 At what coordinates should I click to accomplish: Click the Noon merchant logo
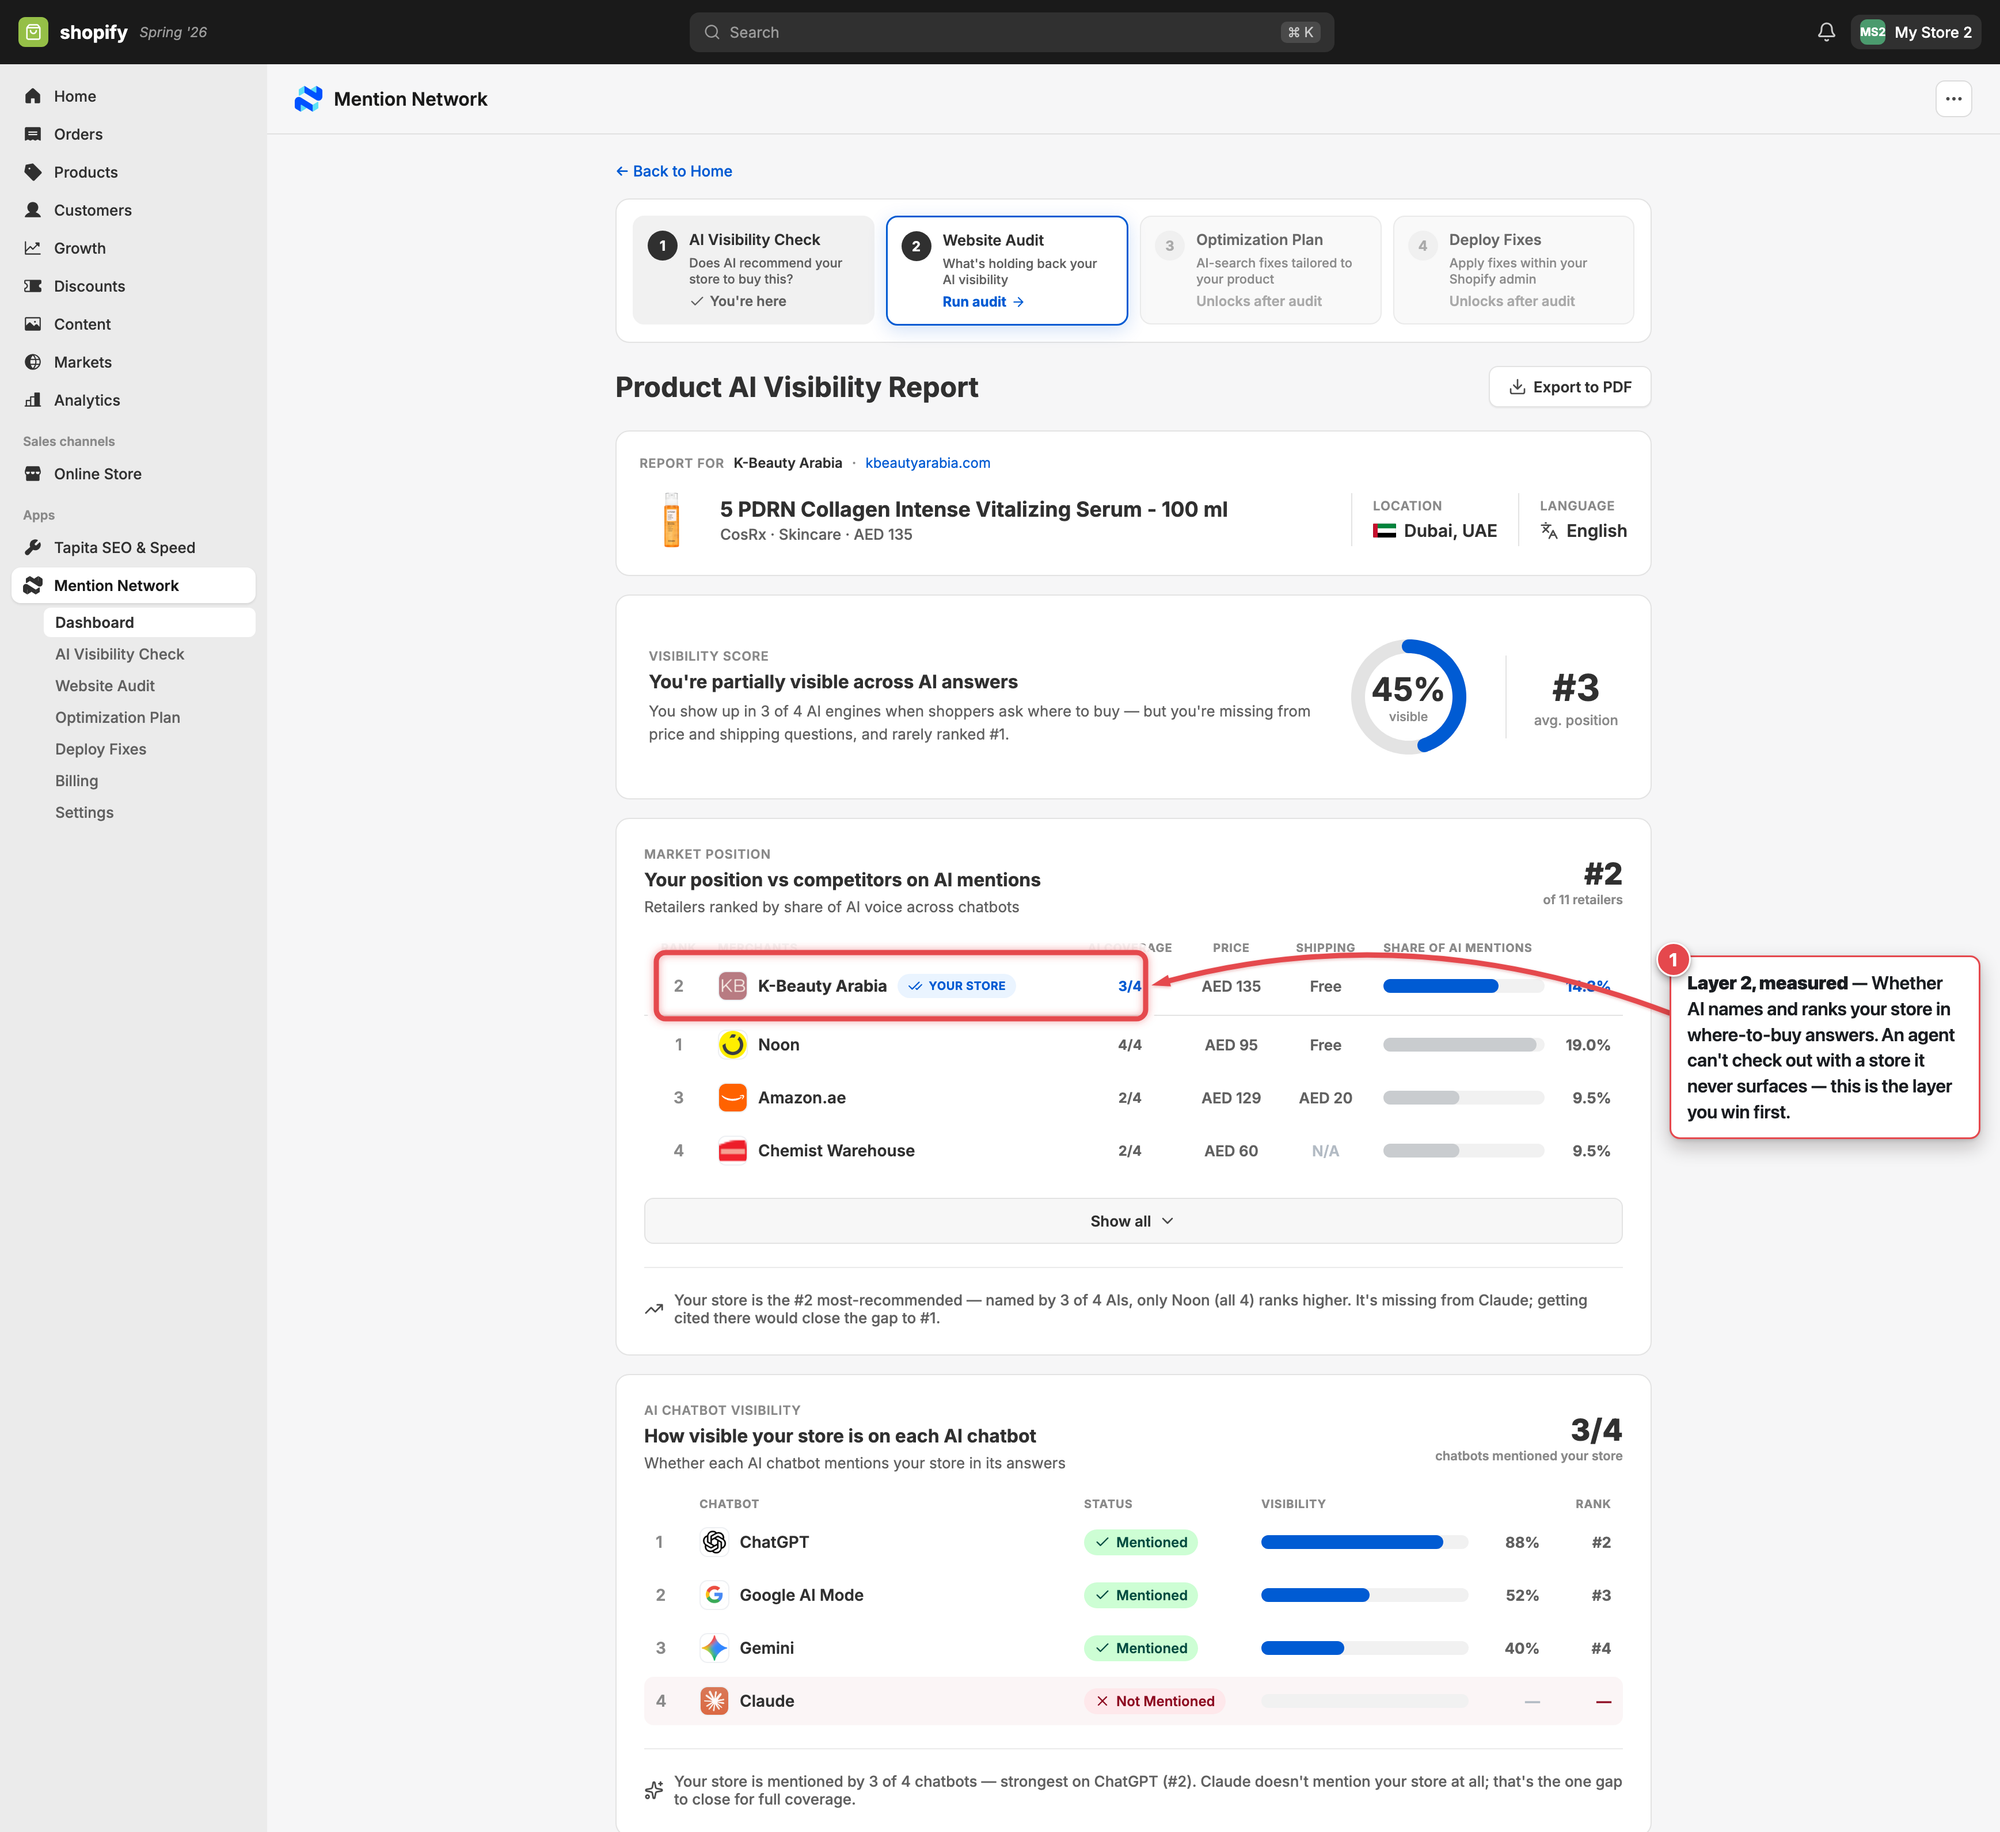(x=732, y=1044)
